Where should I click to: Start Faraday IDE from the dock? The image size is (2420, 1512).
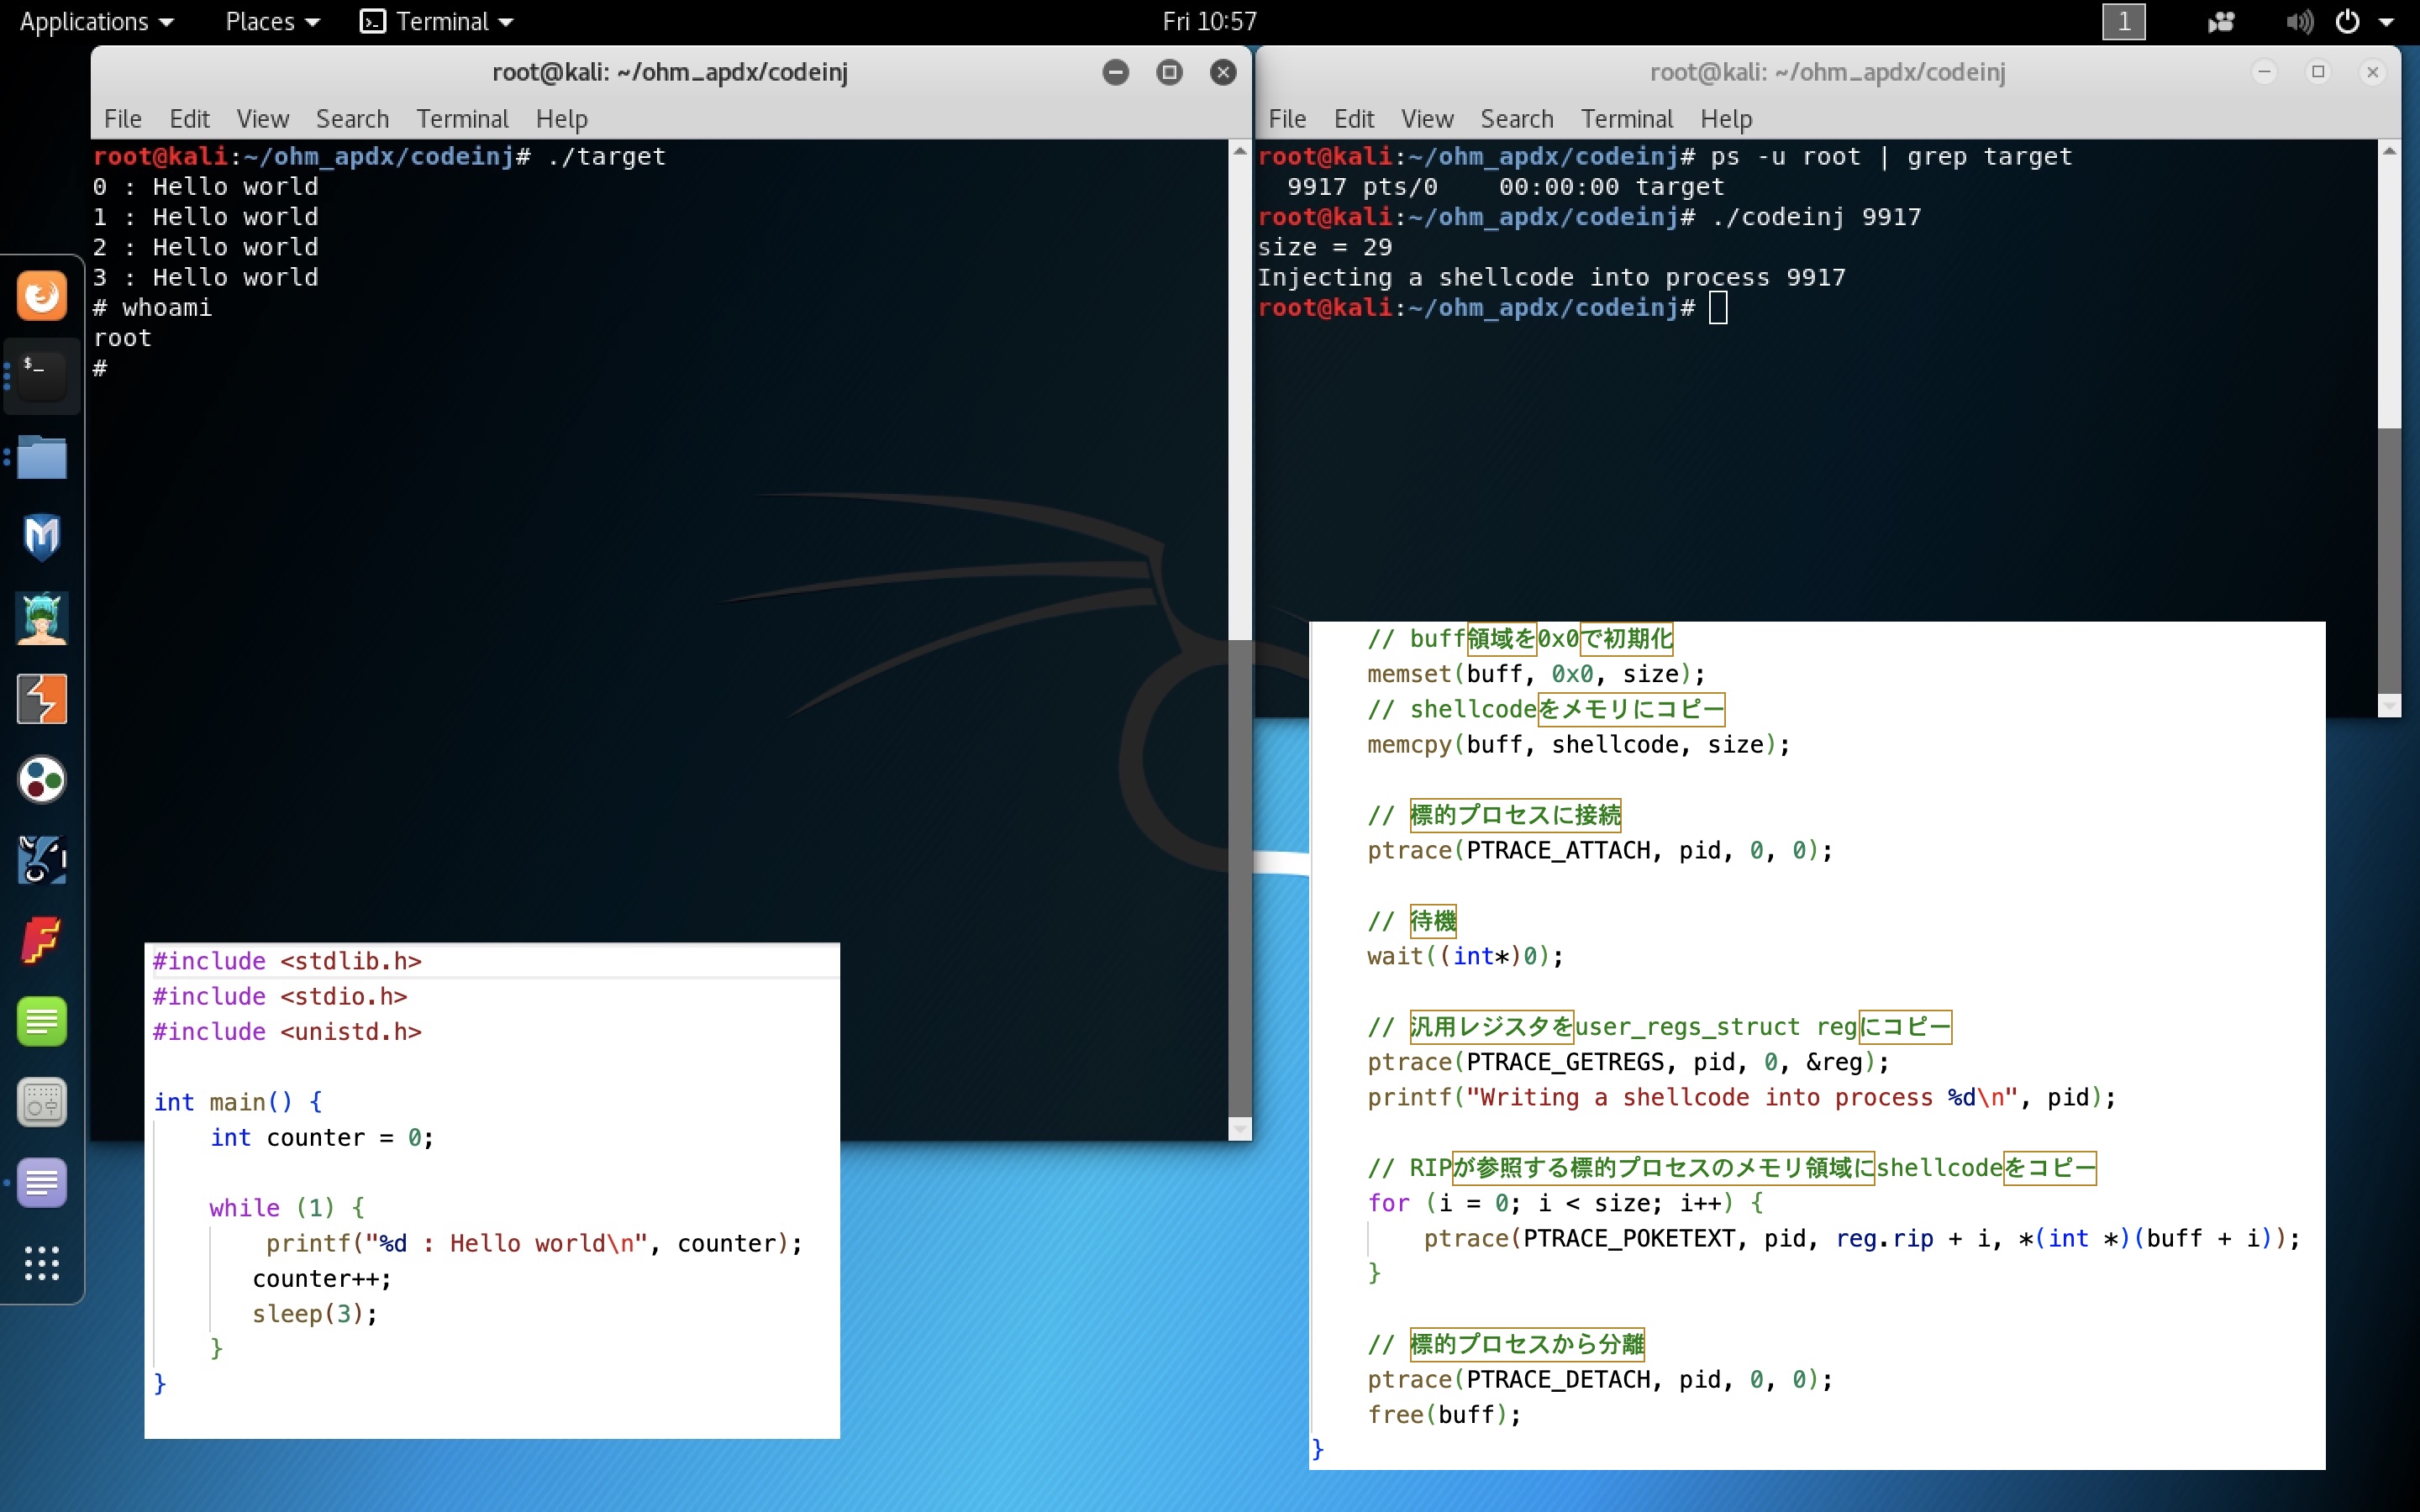pyautogui.click(x=41, y=941)
